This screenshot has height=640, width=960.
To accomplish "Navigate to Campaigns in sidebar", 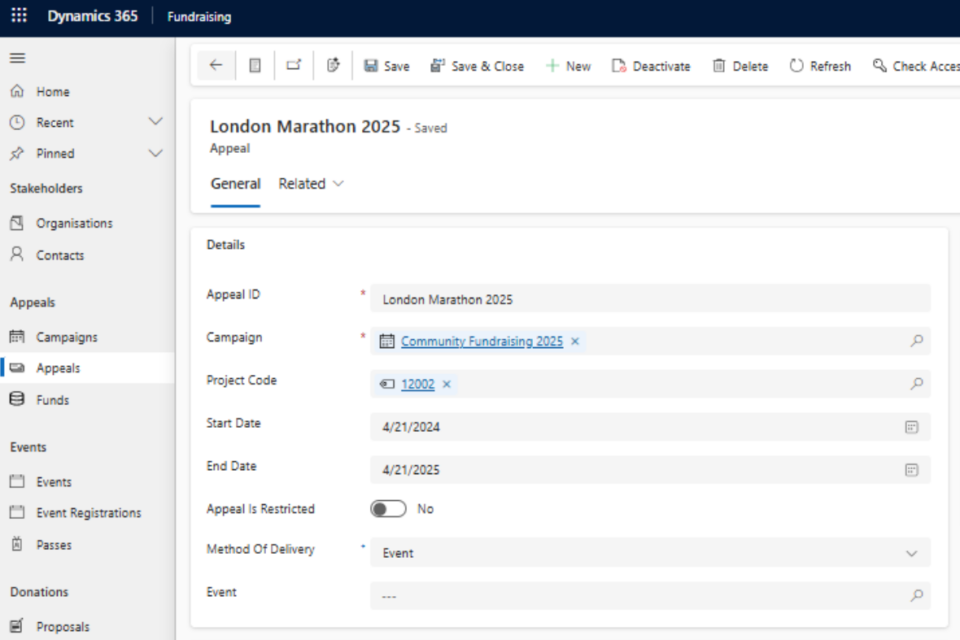I will [66, 337].
